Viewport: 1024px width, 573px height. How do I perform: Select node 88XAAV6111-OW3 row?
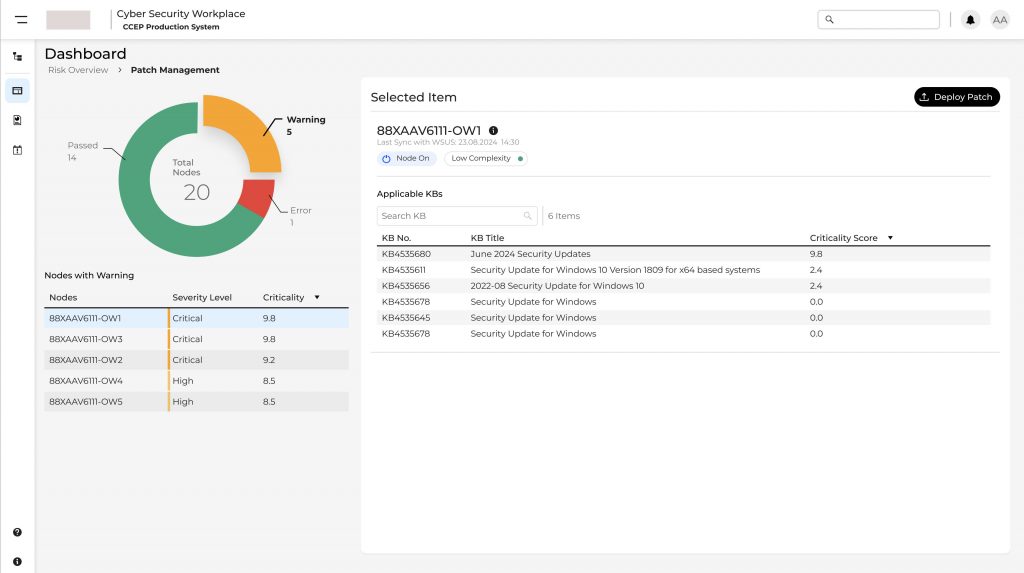coord(196,339)
